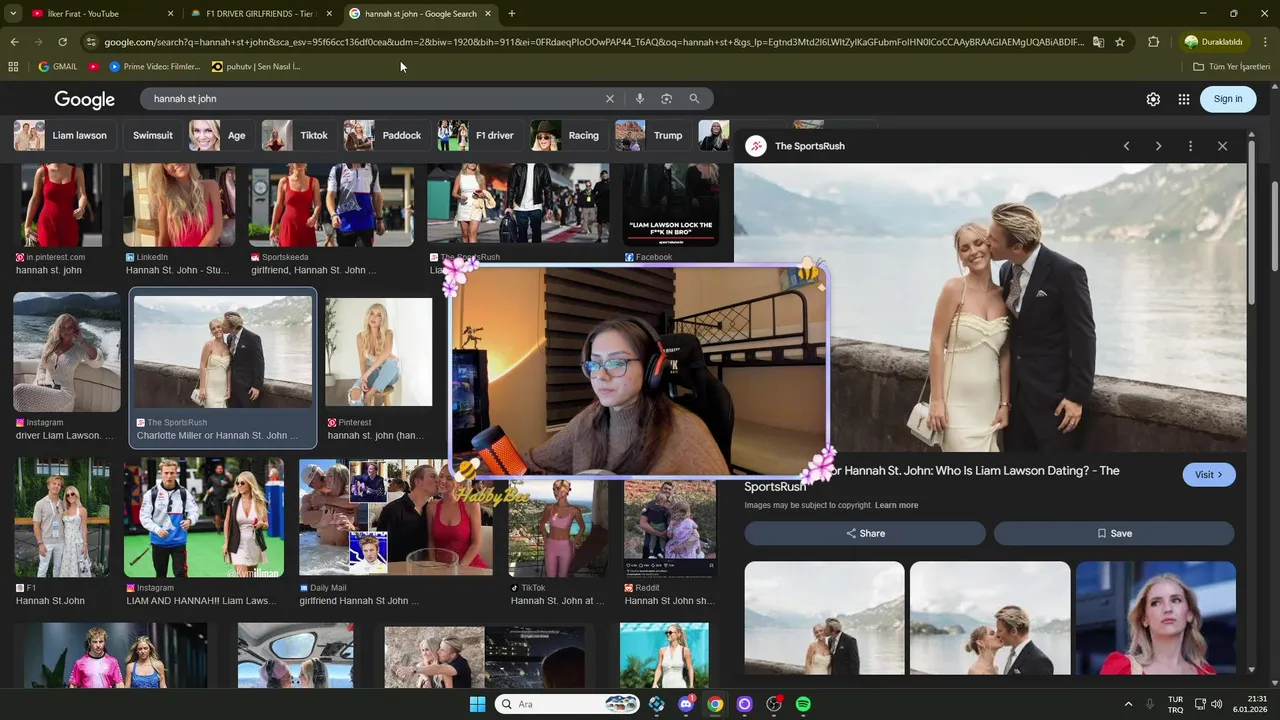The image size is (1280, 720).
Task: Open Spotify from the taskbar
Action: pyautogui.click(x=803, y=704)
